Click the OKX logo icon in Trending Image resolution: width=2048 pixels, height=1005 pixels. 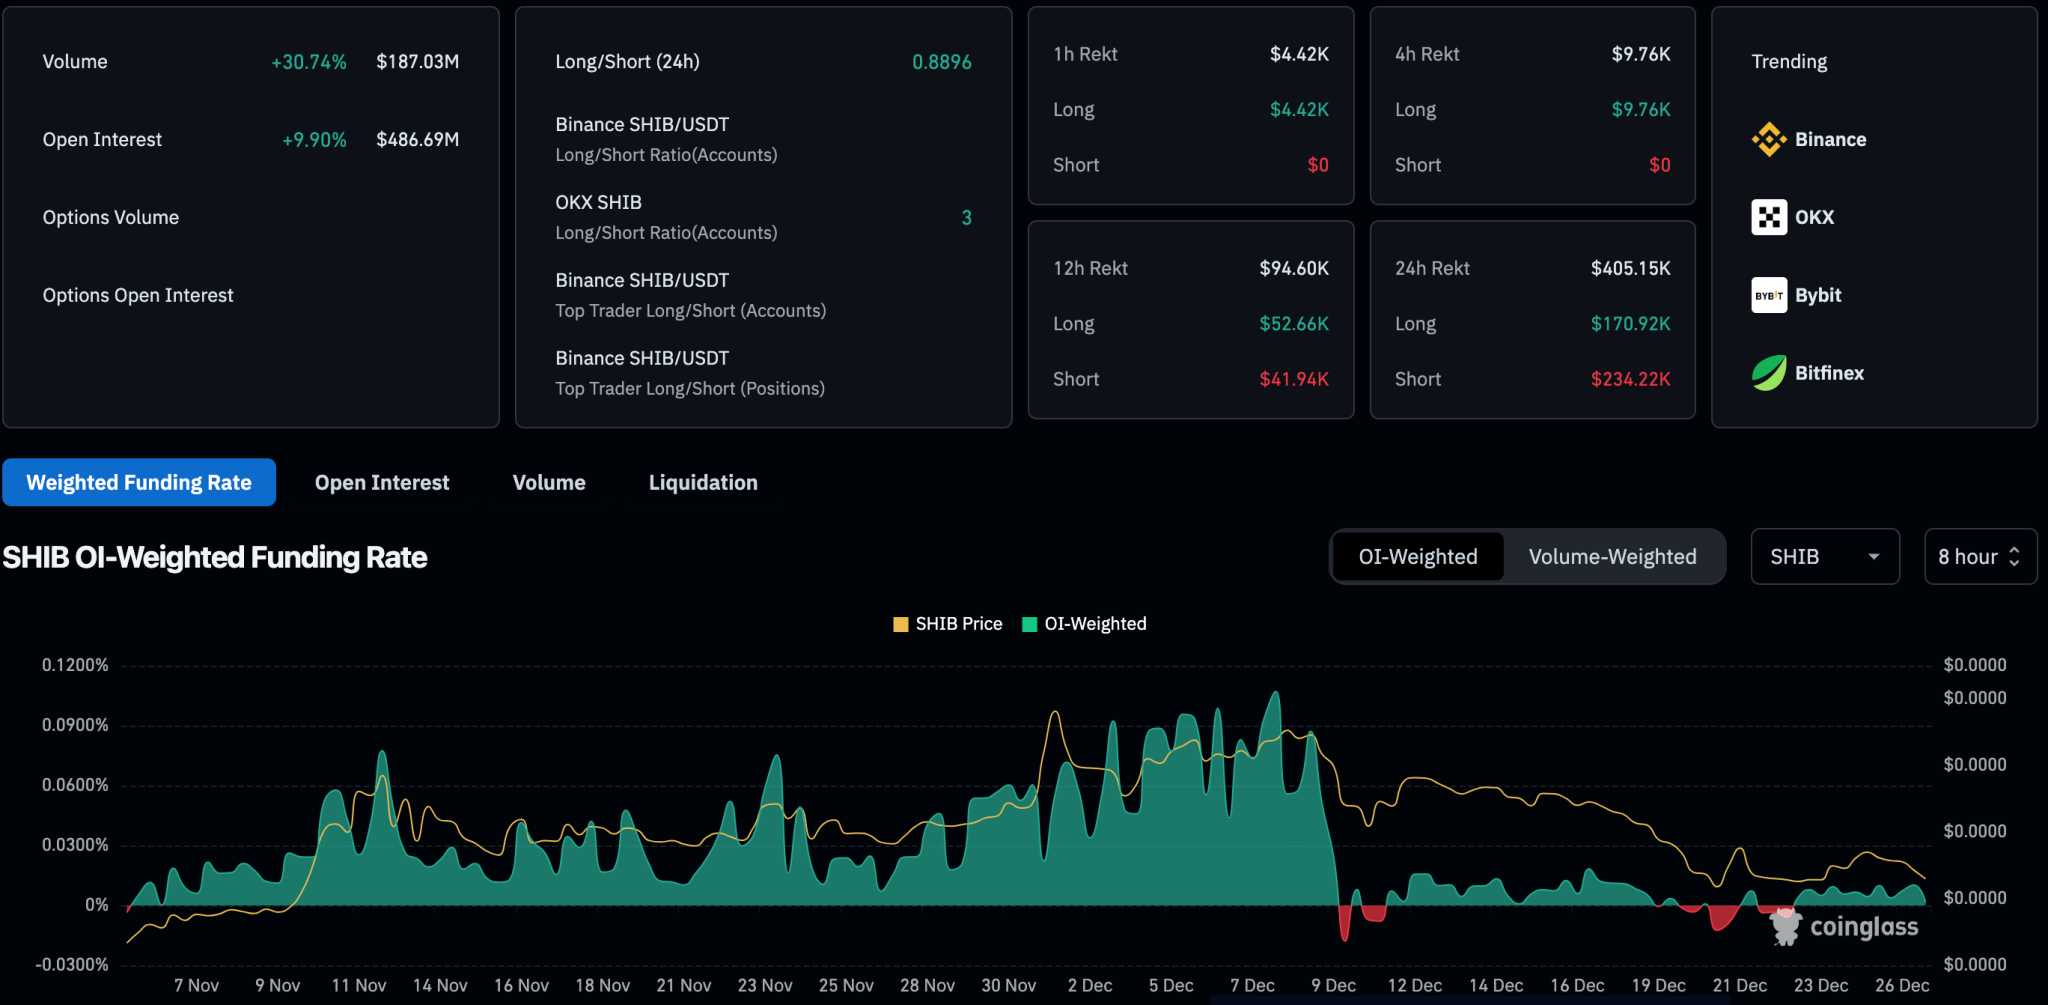pos(1769,217)
